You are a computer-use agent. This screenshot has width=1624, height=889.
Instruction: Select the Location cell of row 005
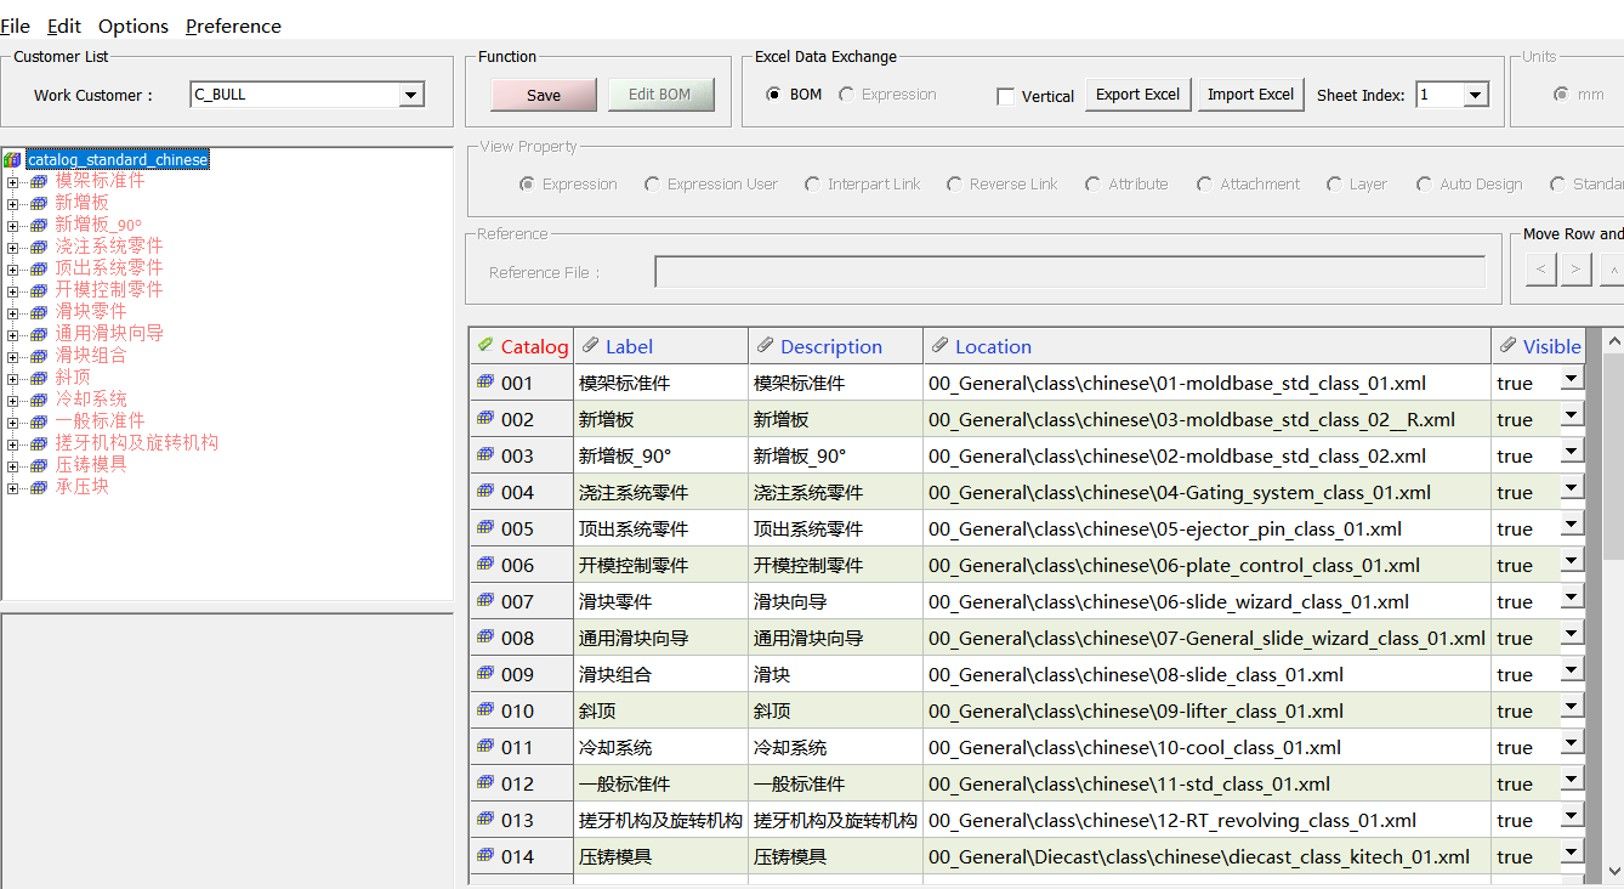(x=1206, y=528)
